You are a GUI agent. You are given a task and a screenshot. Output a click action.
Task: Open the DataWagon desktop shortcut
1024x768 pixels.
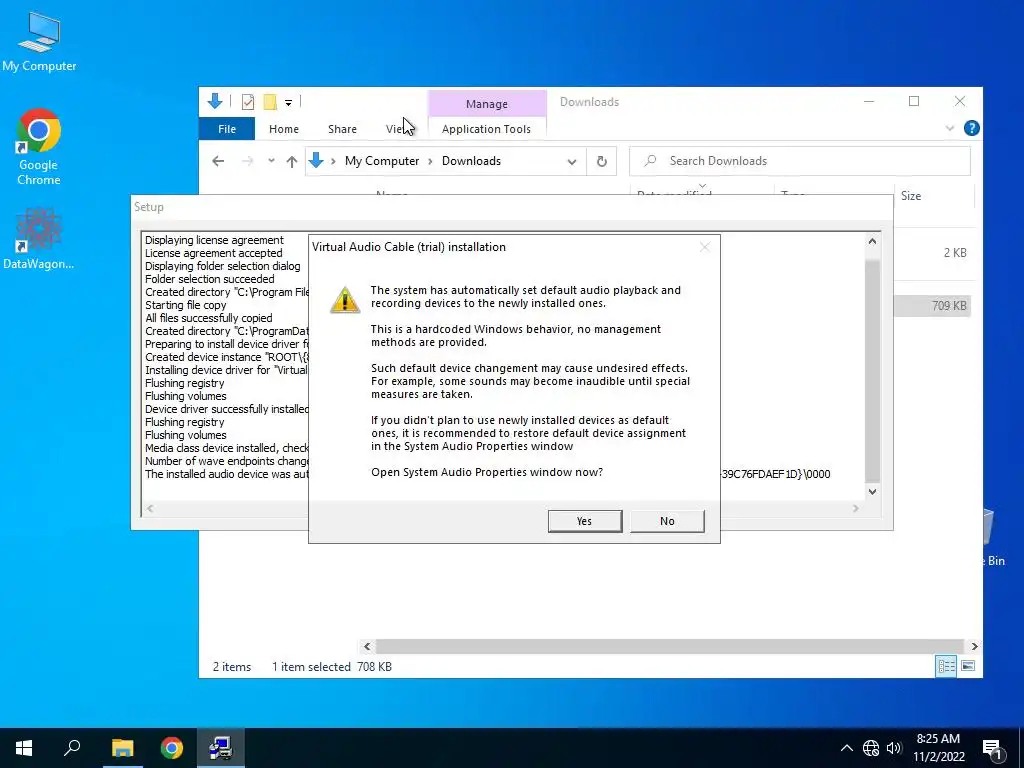point(39,238)
